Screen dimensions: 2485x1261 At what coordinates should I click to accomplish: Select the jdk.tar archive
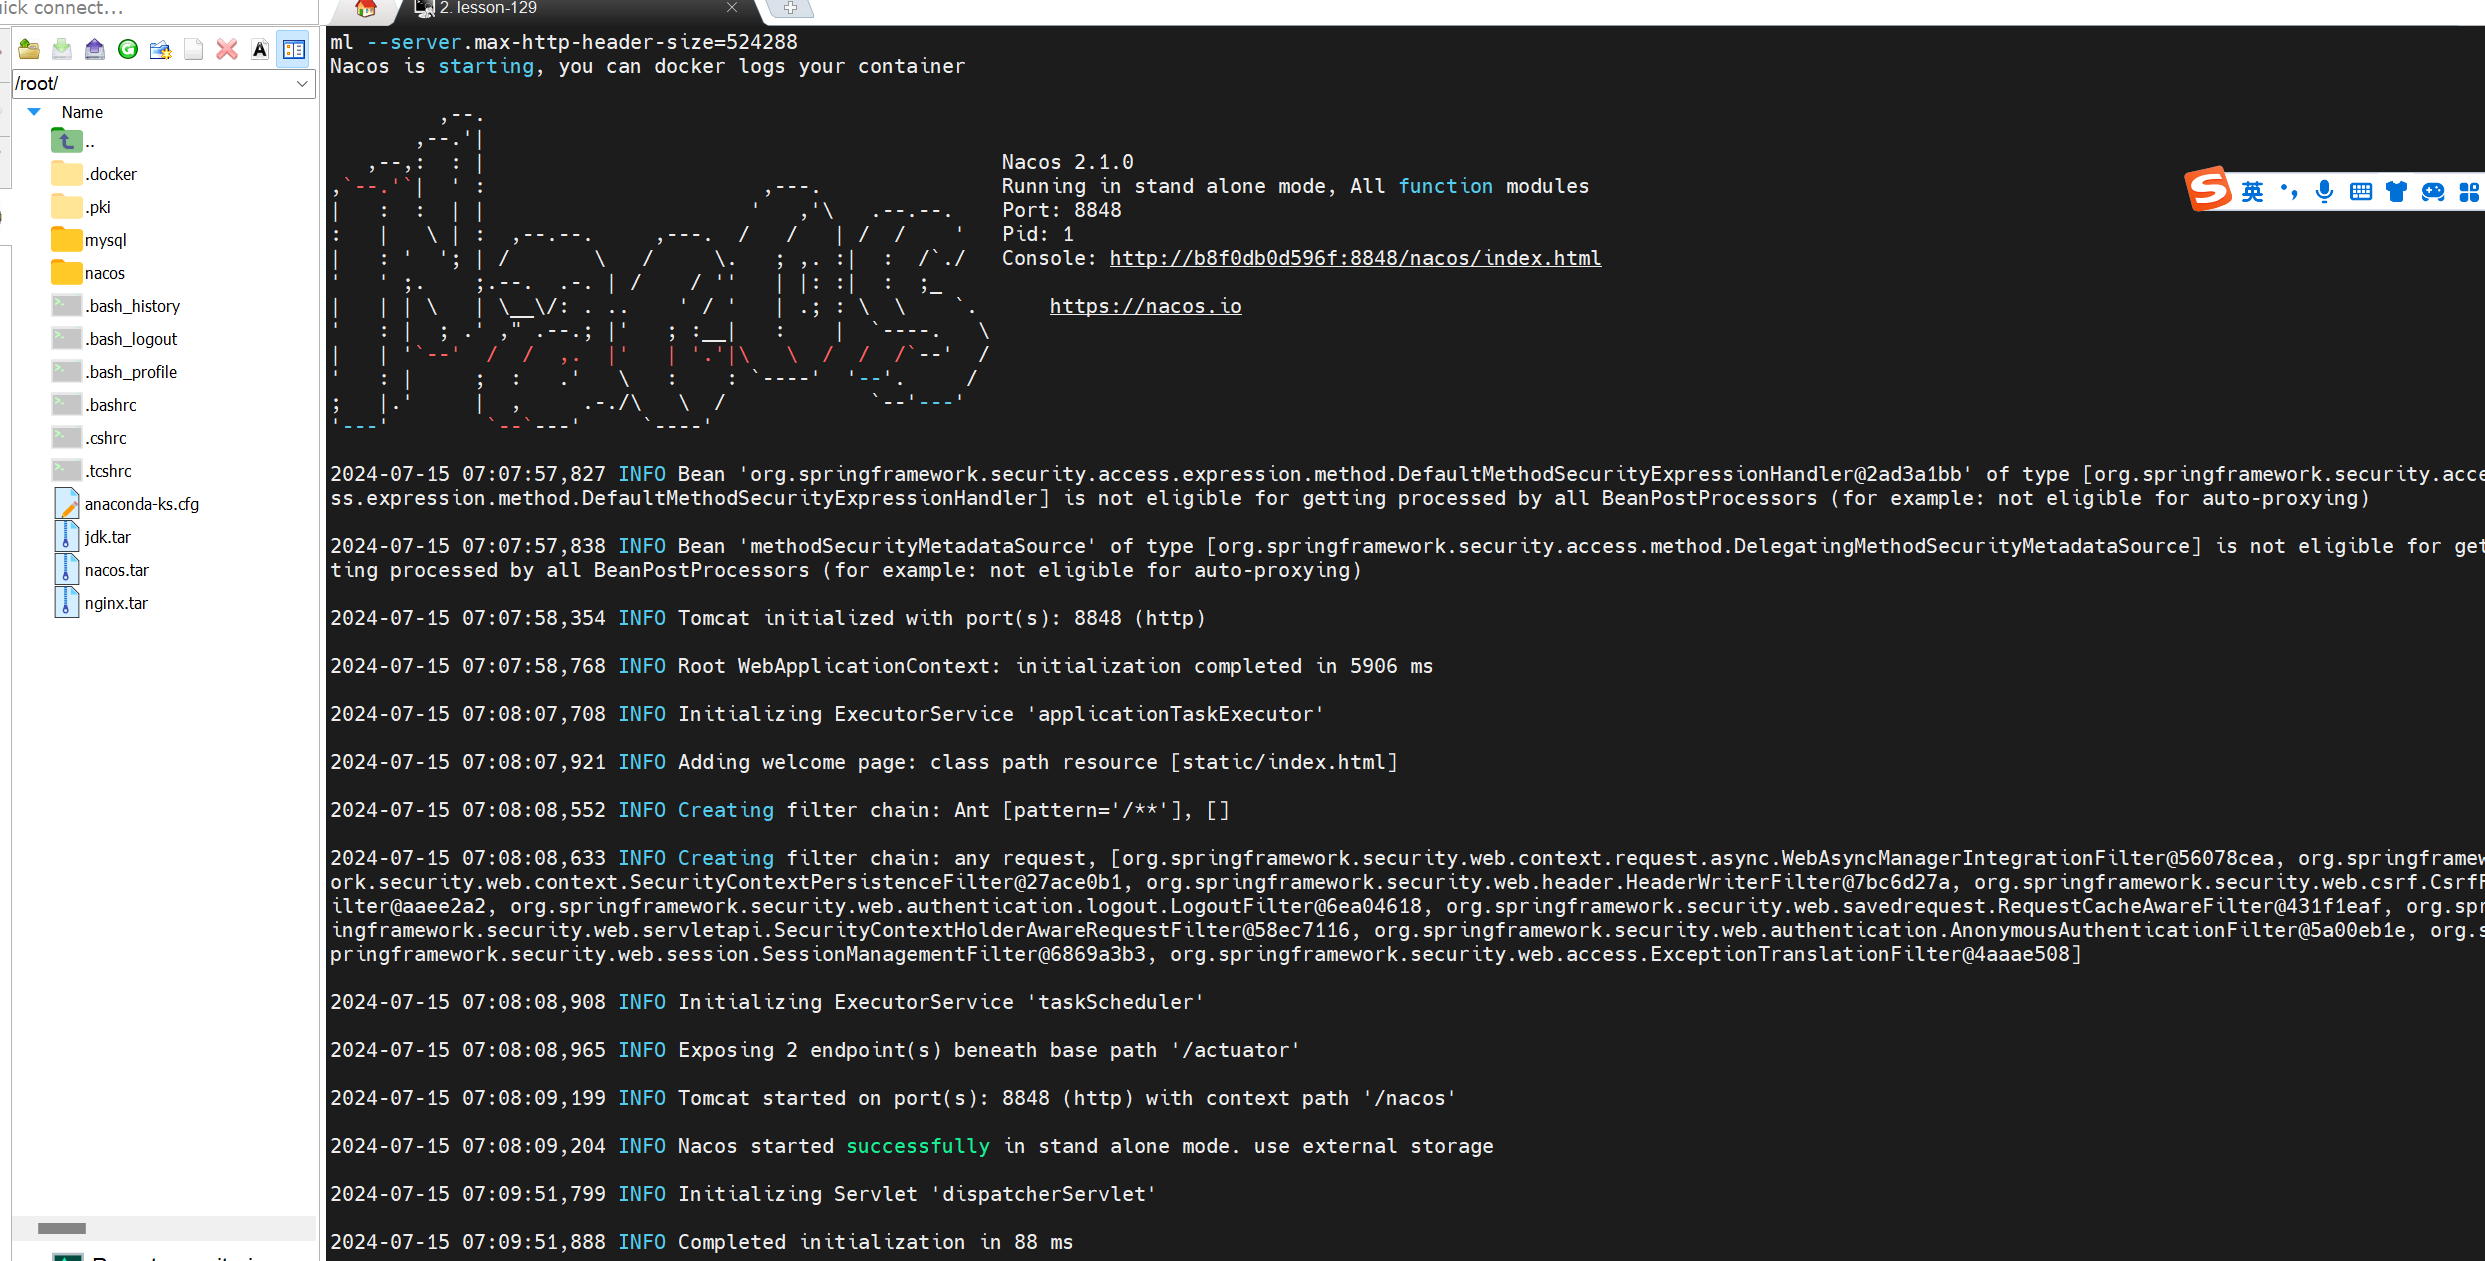click(92, 537)
